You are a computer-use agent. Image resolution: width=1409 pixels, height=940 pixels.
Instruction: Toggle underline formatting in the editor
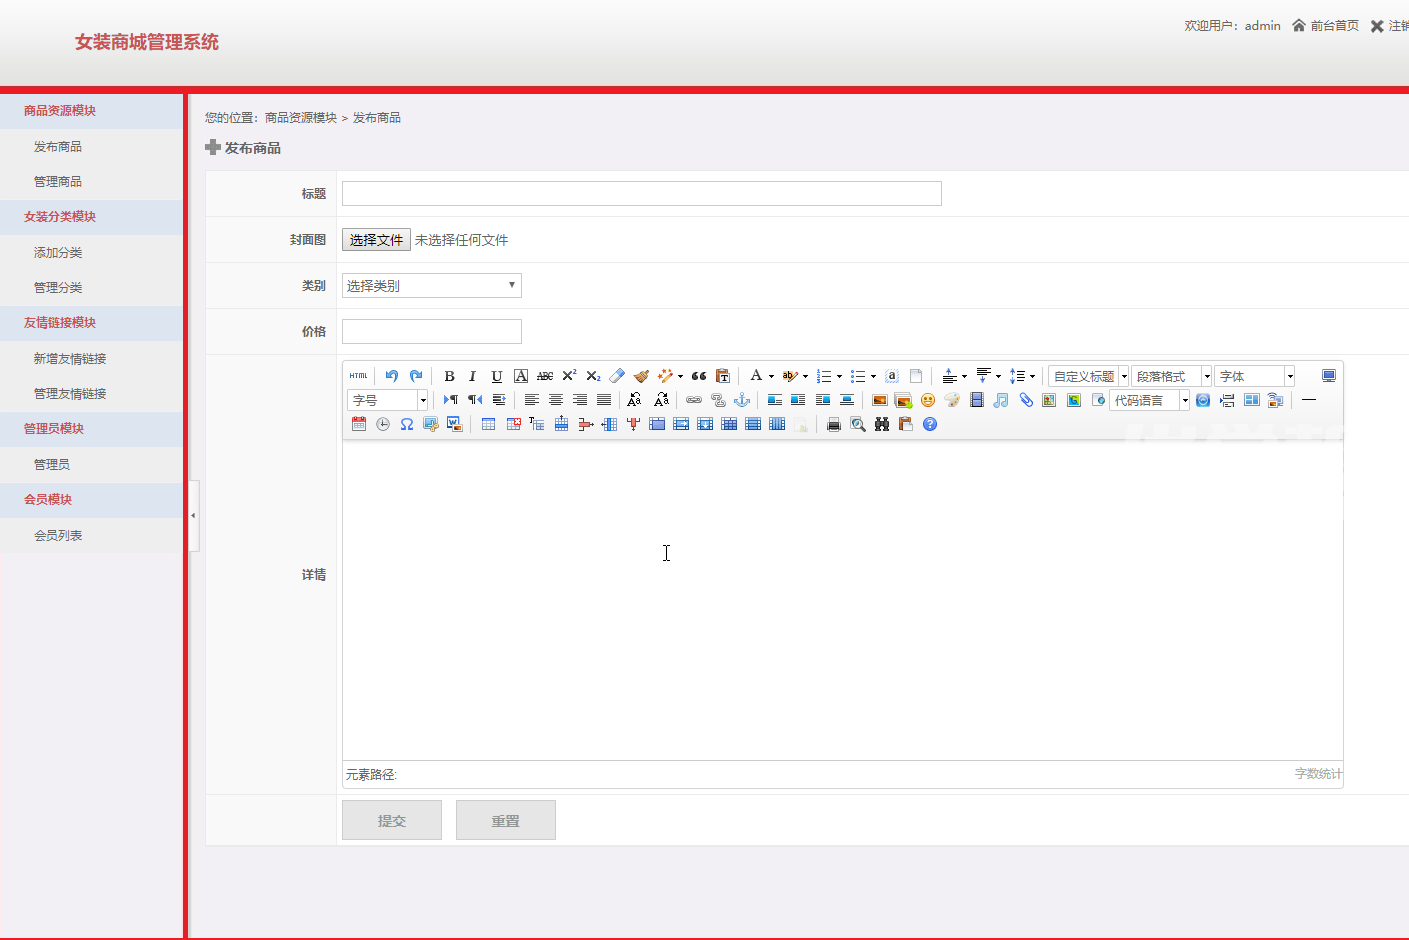pyautogui.click(x=496, y=376)
